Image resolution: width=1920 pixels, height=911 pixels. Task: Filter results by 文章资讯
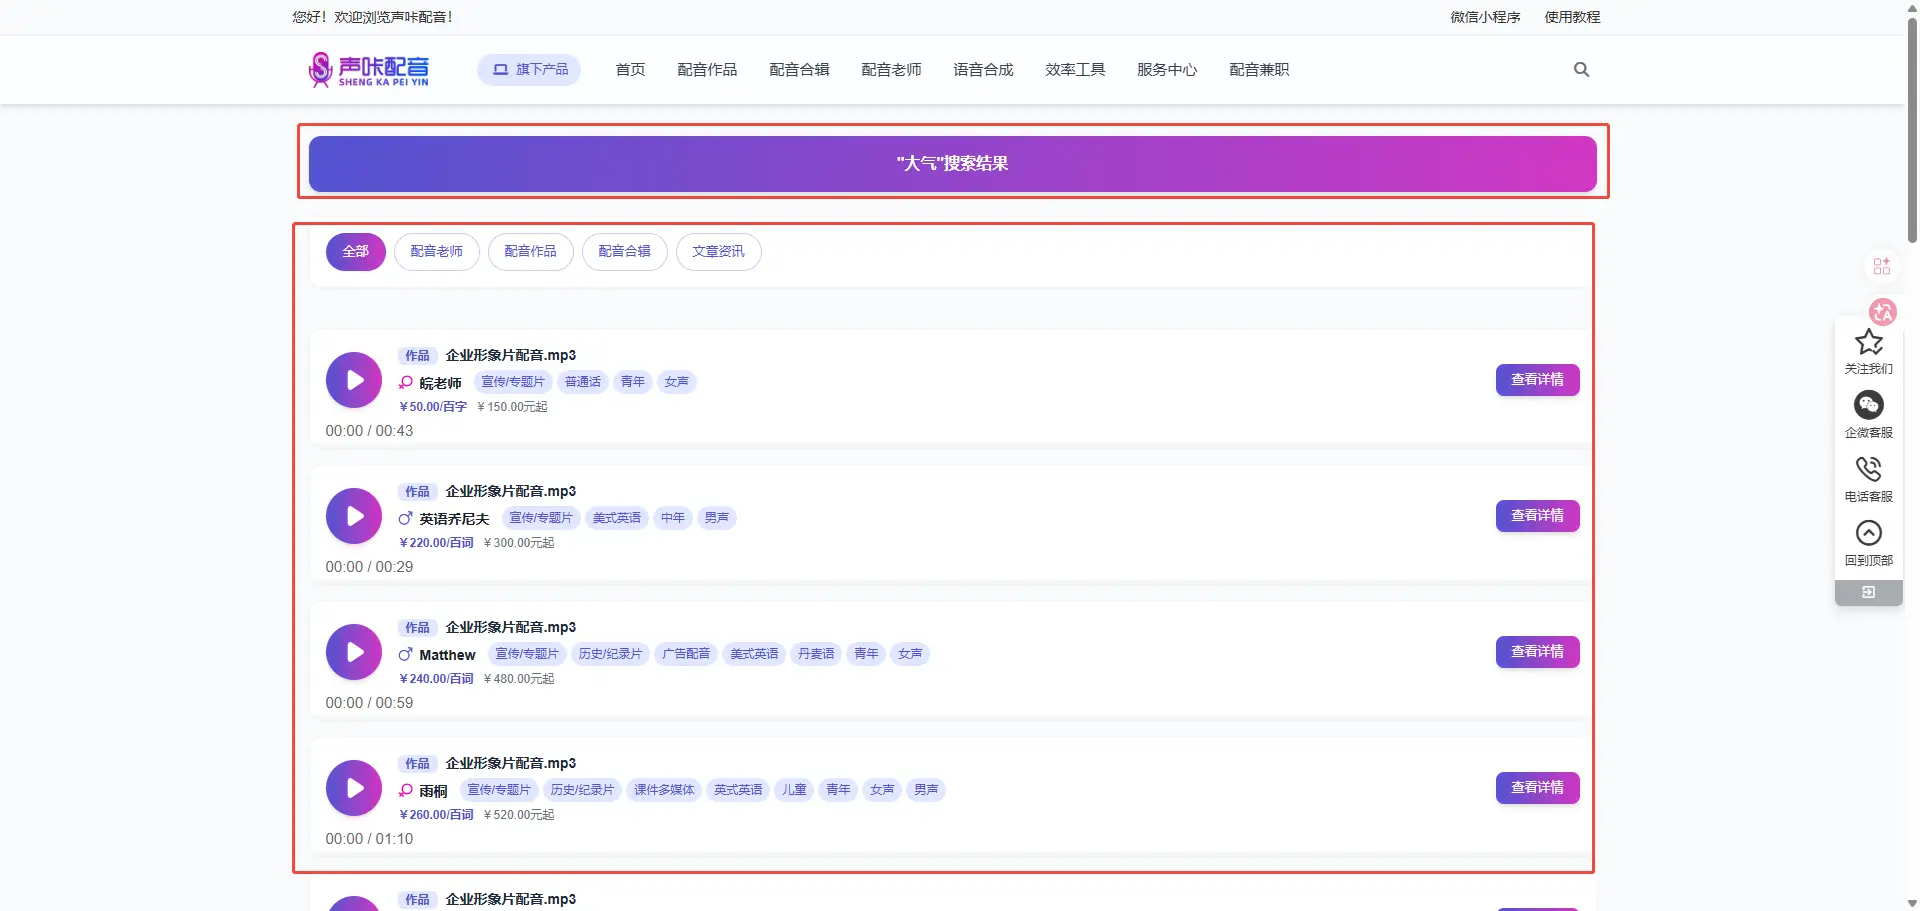tap(718, 252)
